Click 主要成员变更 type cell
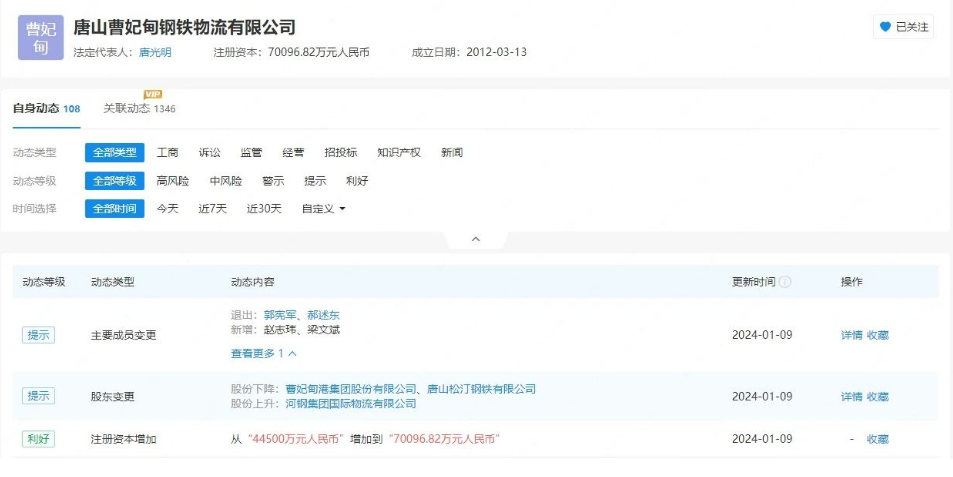This screenshot has height=477, width=953. click(123, 335)
